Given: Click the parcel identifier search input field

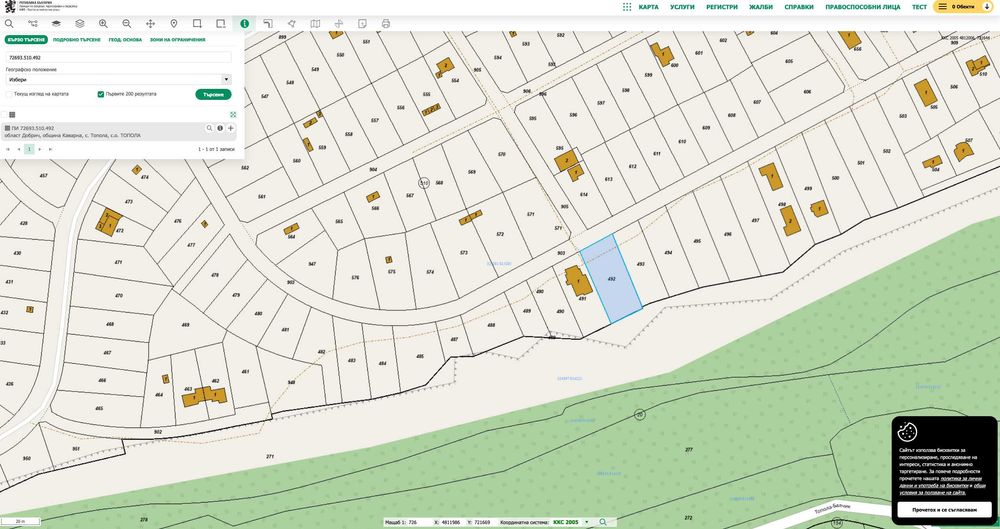Looking at the screenshot, I should (x=119, y=57).
